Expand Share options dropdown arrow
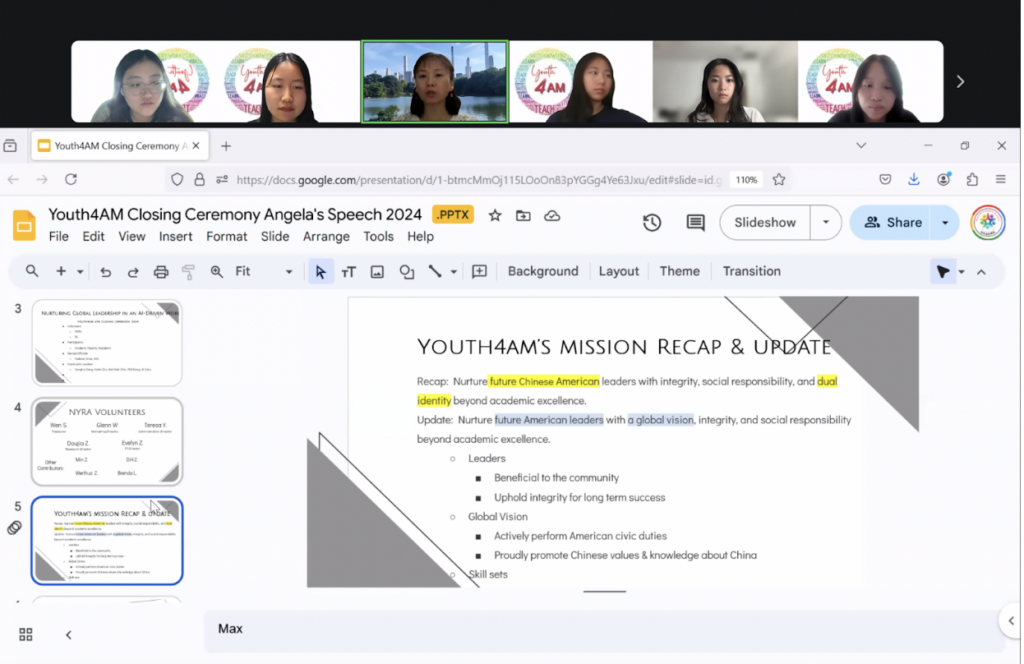This screenshot has height=664, width=1024. (x=944, y=223)
